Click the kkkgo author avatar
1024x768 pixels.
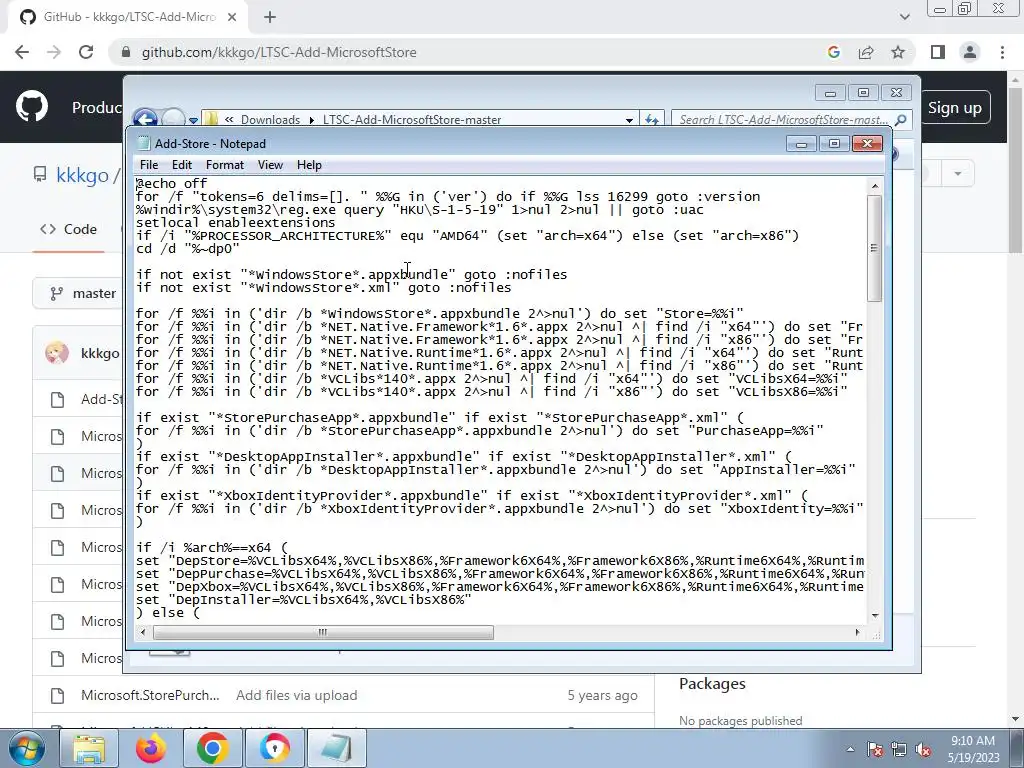coord(57,353)
